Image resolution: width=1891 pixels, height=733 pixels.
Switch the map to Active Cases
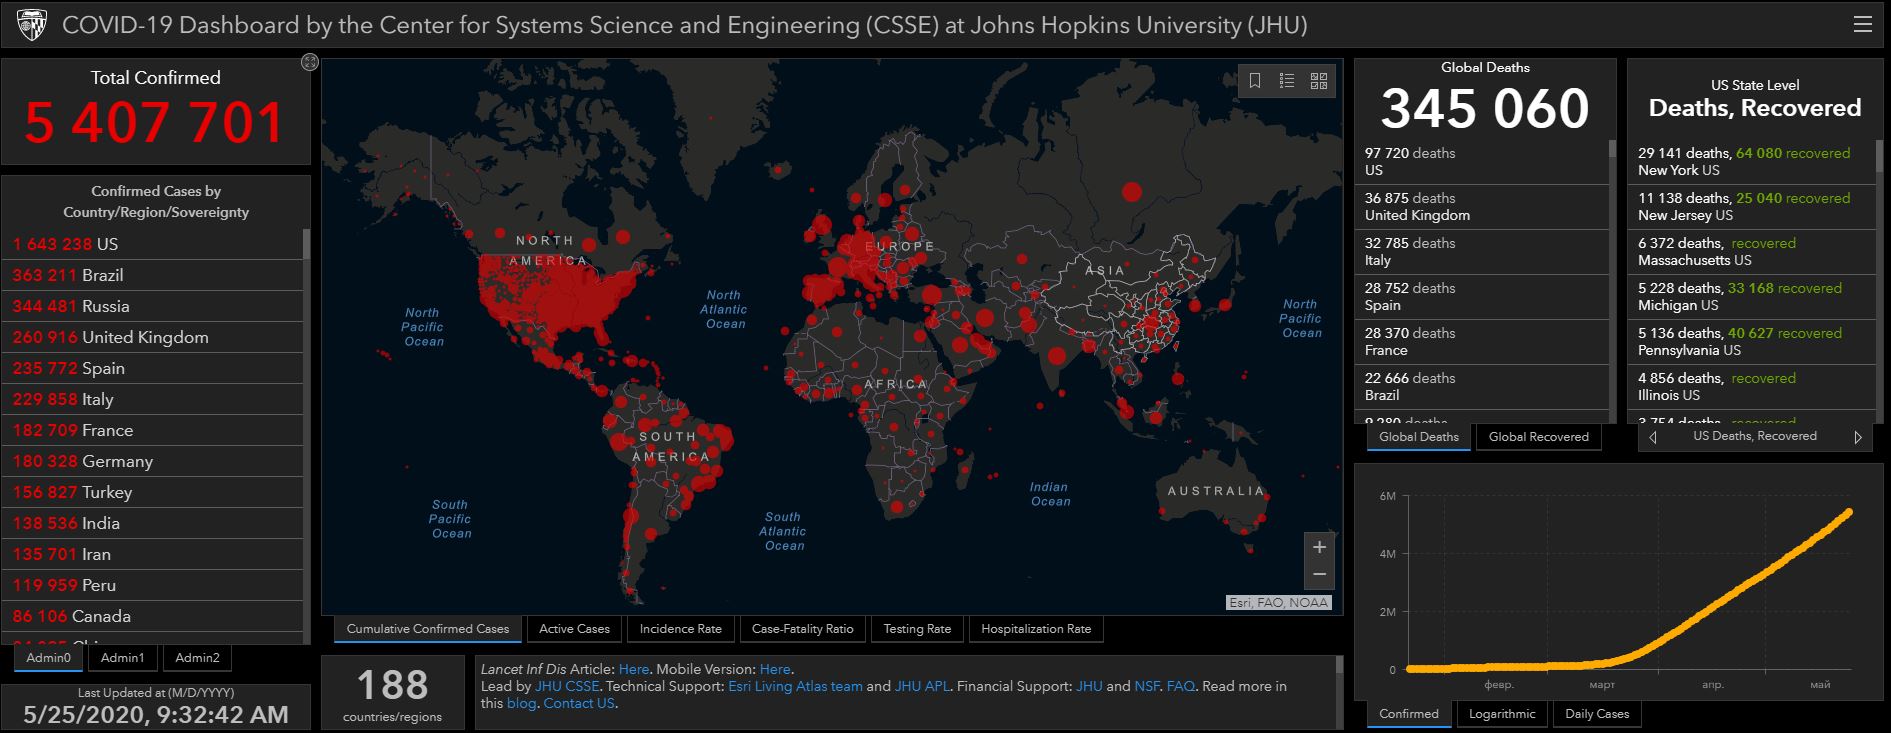point(574,629)
